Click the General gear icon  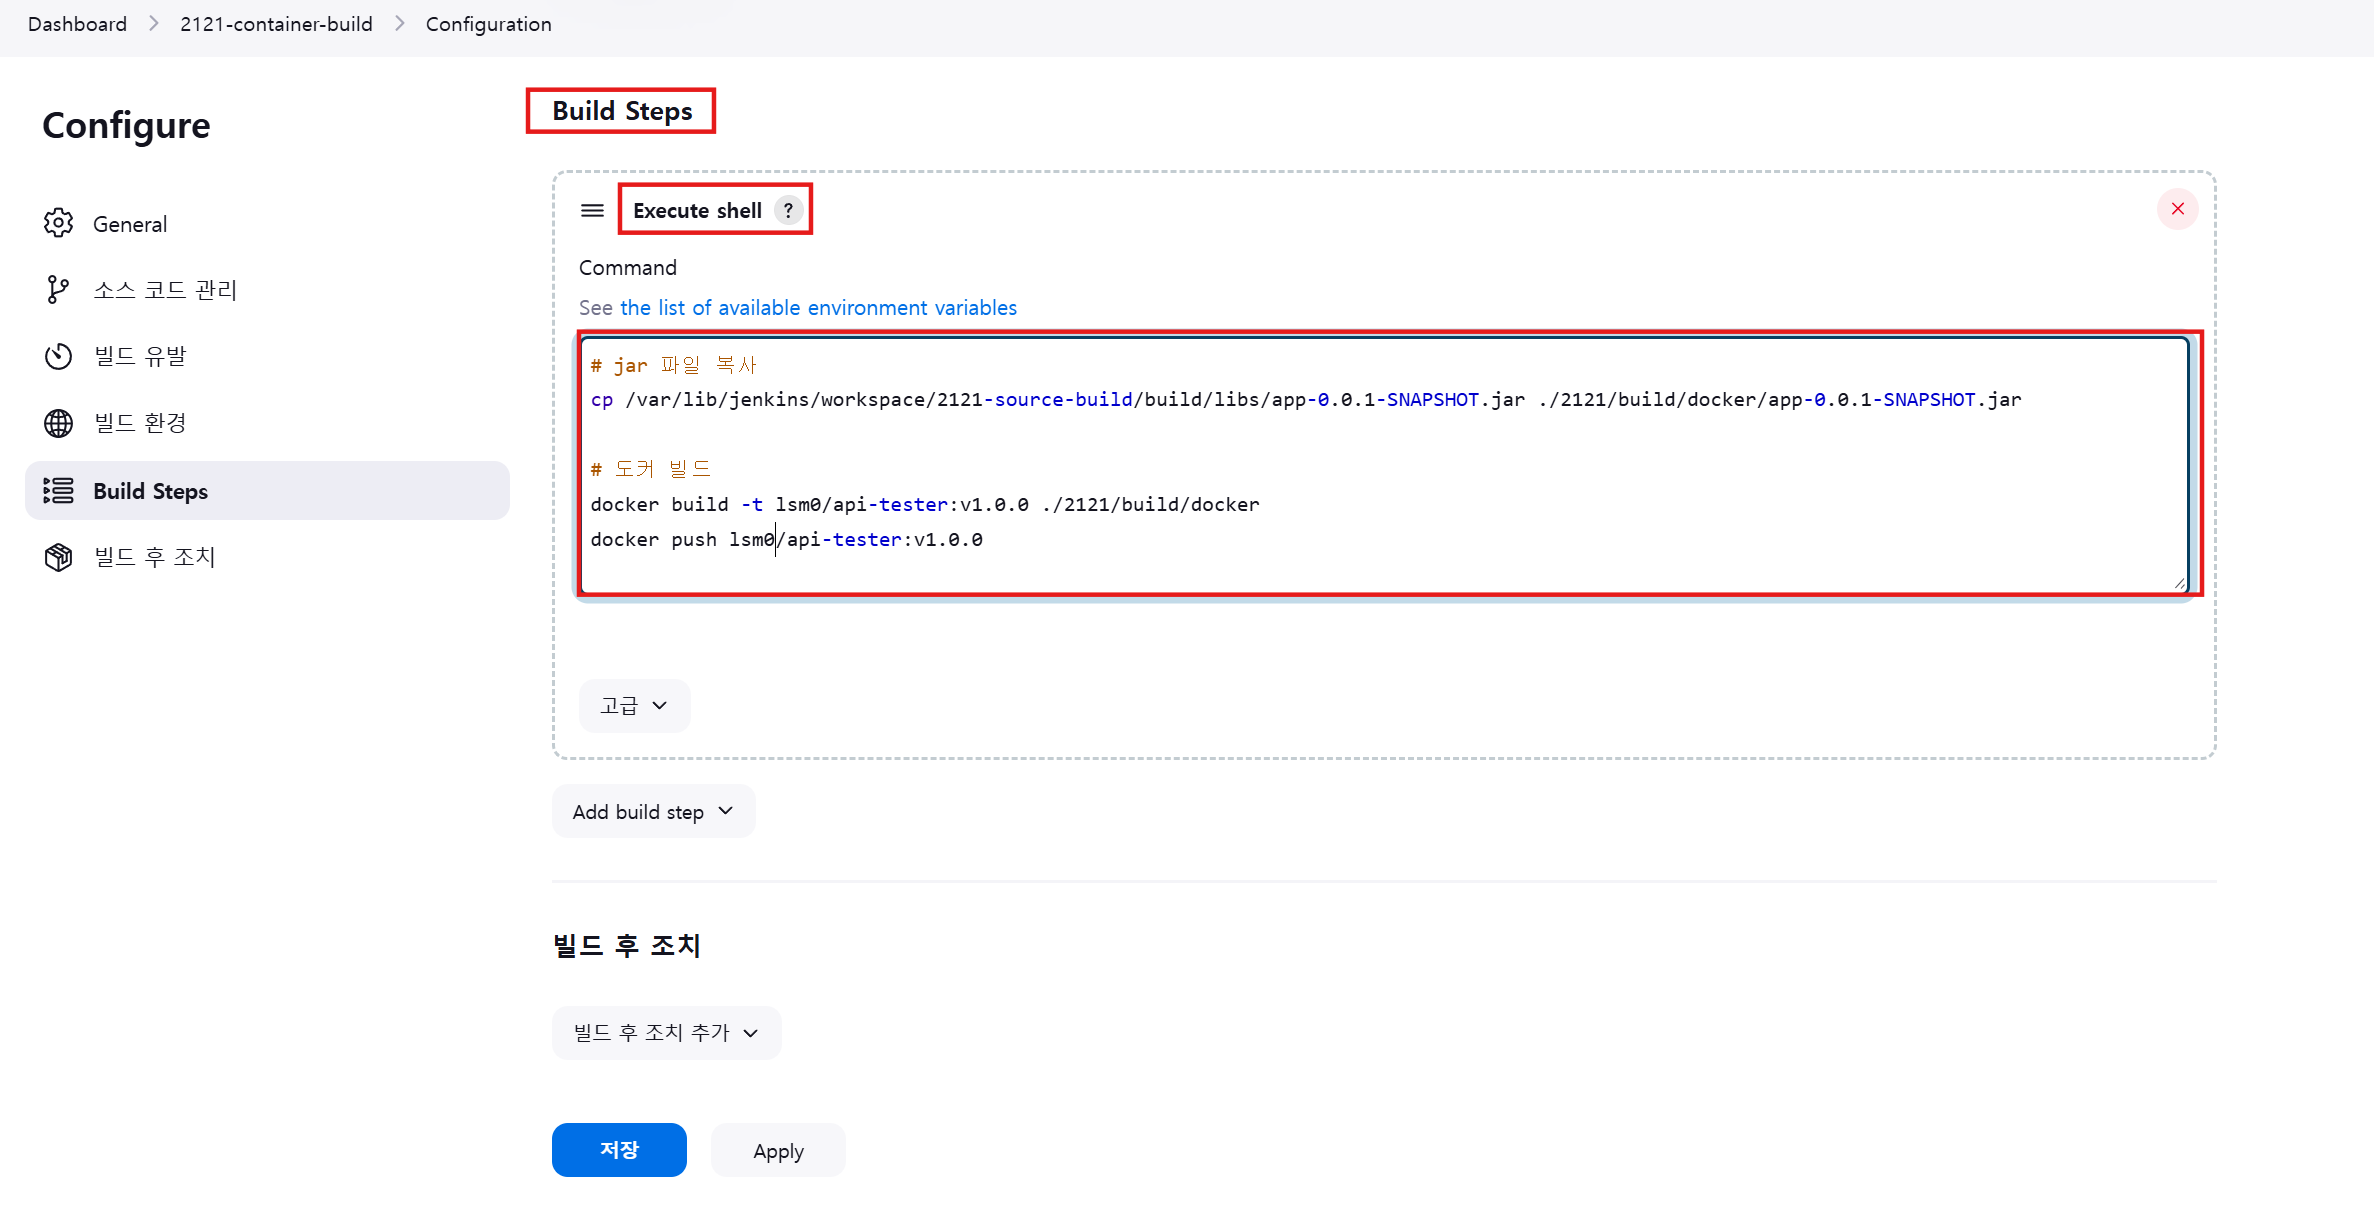pyautogui.click(x=58, y=223)
